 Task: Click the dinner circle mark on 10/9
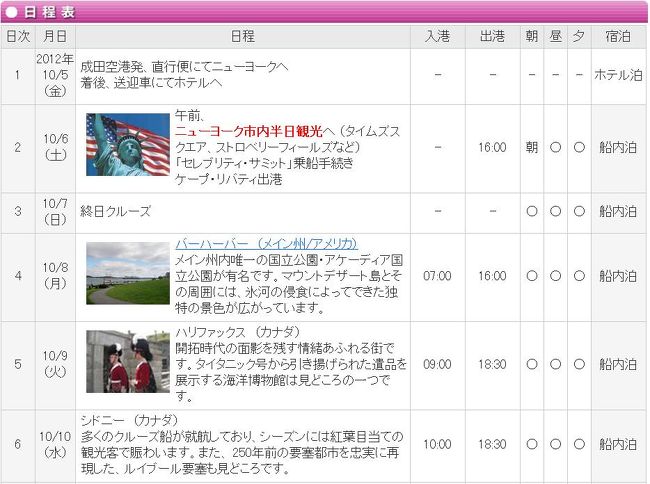pyautogui.click(x=579, y=364)
